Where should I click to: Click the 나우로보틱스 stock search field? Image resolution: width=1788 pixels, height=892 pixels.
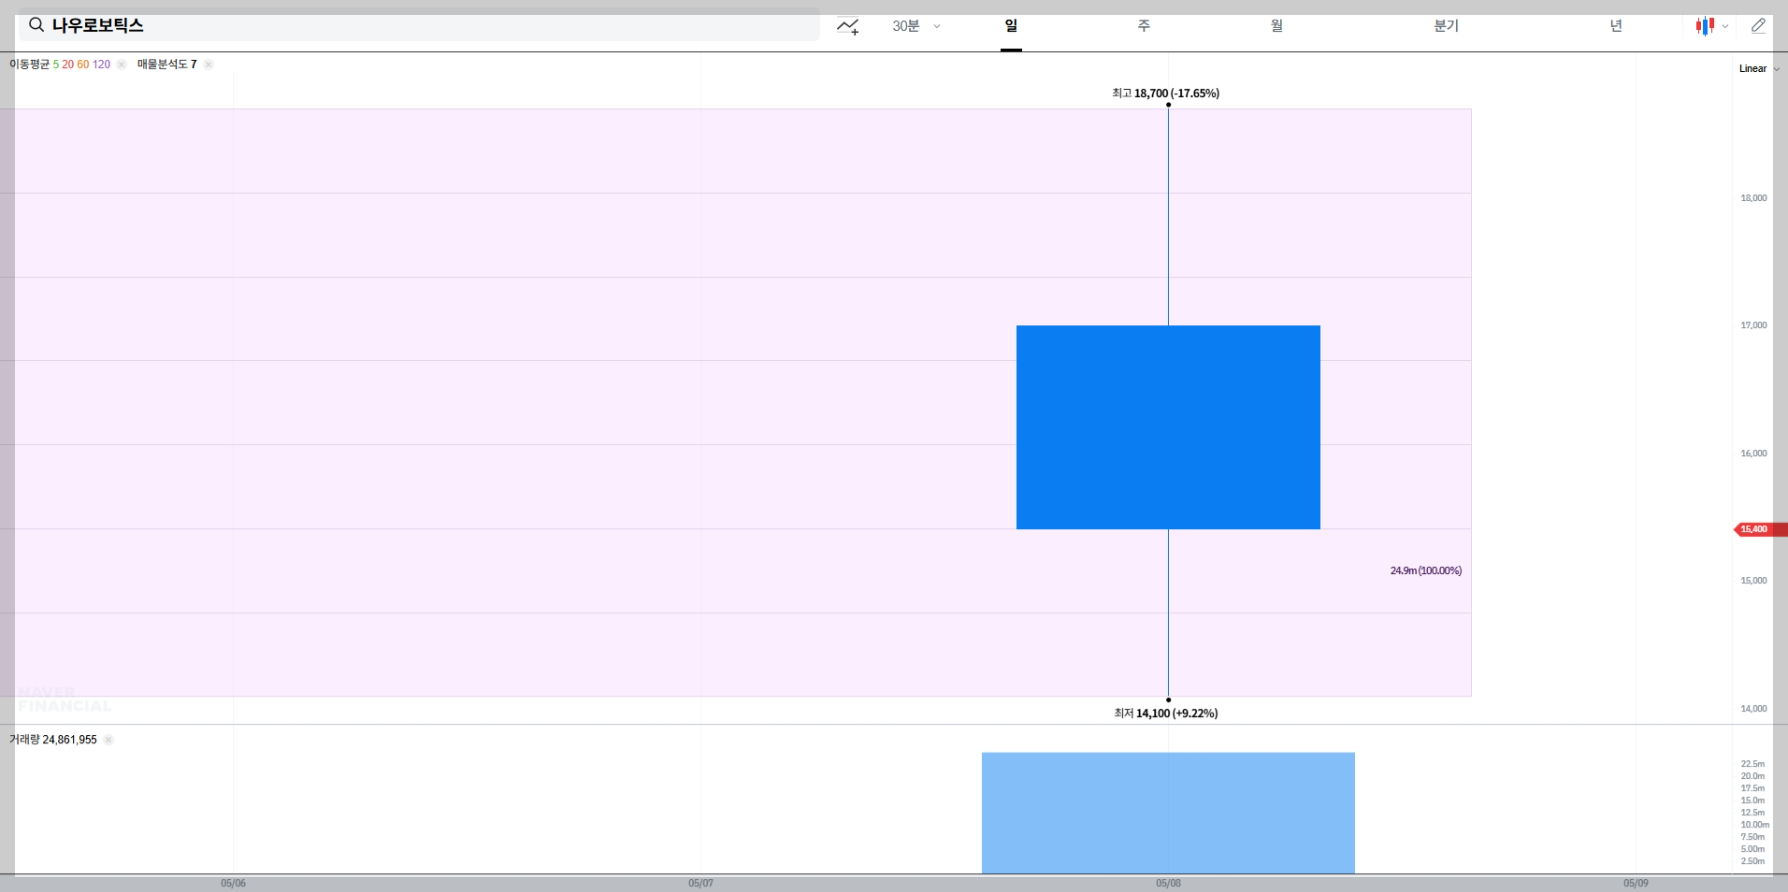[419, 25]
